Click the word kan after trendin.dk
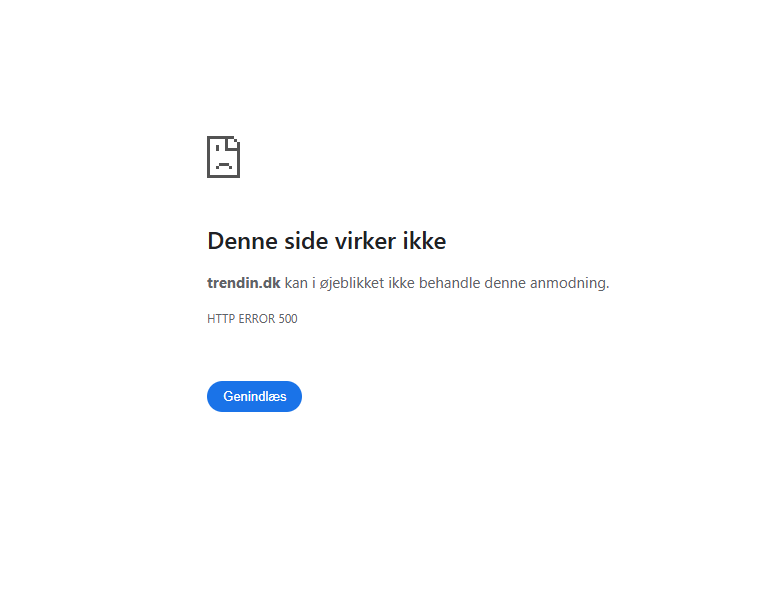The image size is (767, 598). coord(296,283)
